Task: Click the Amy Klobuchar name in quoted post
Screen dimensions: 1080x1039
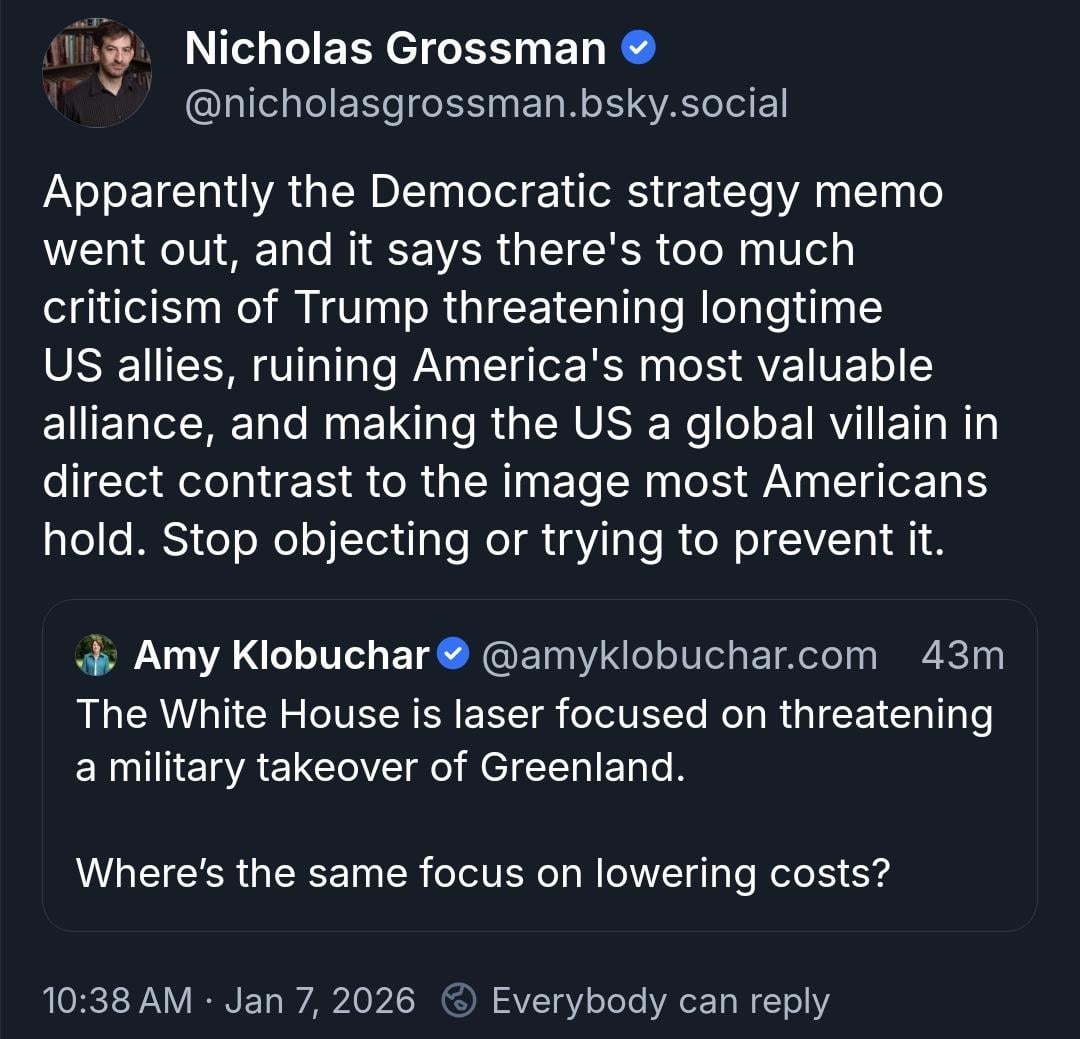Action: click(x=281, y=656)
